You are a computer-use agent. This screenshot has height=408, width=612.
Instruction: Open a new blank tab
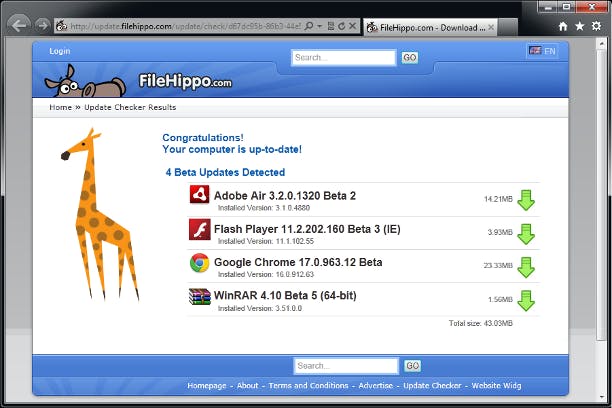coord(507,27)
